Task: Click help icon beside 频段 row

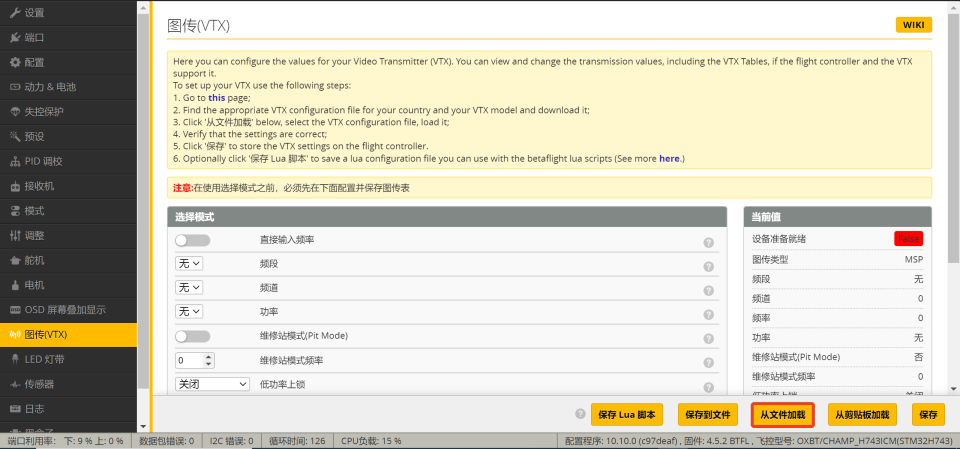Action: coord(708,266)
